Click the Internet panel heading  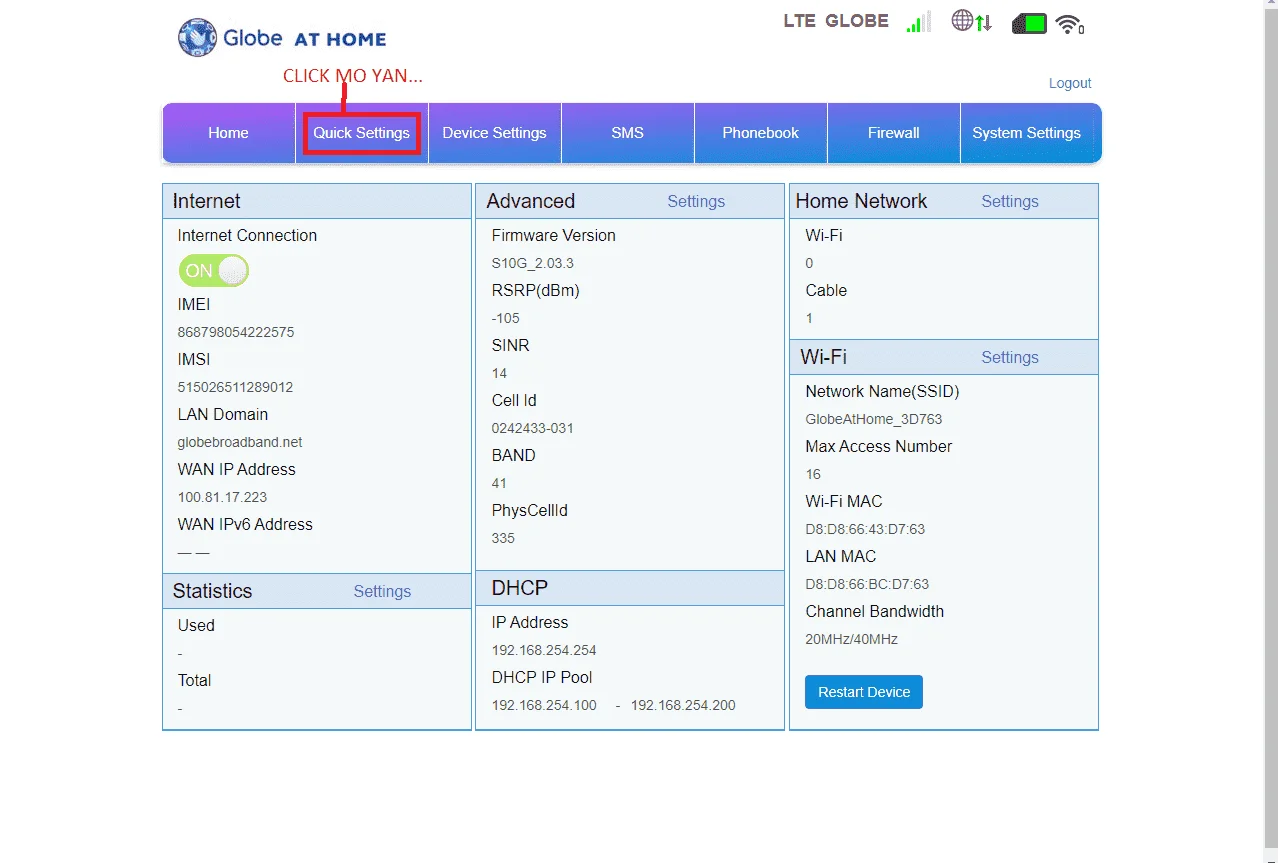point(207,201)
